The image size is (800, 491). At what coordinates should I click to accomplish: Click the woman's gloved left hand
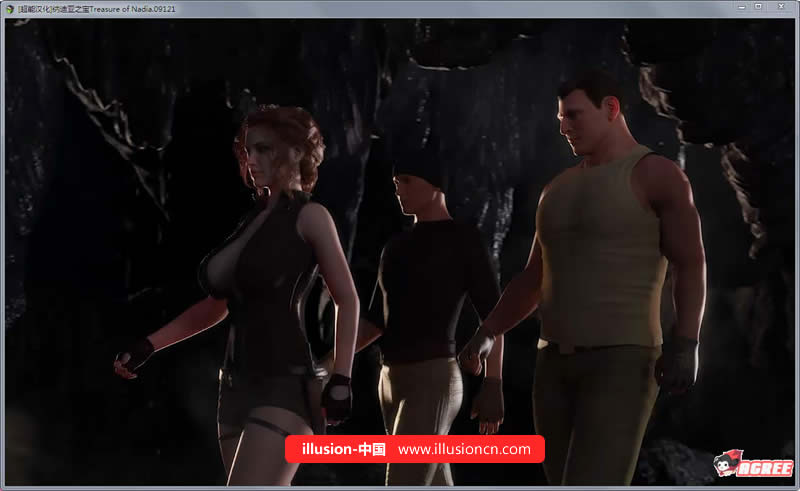pyautogui.click(x=336, y=398)
